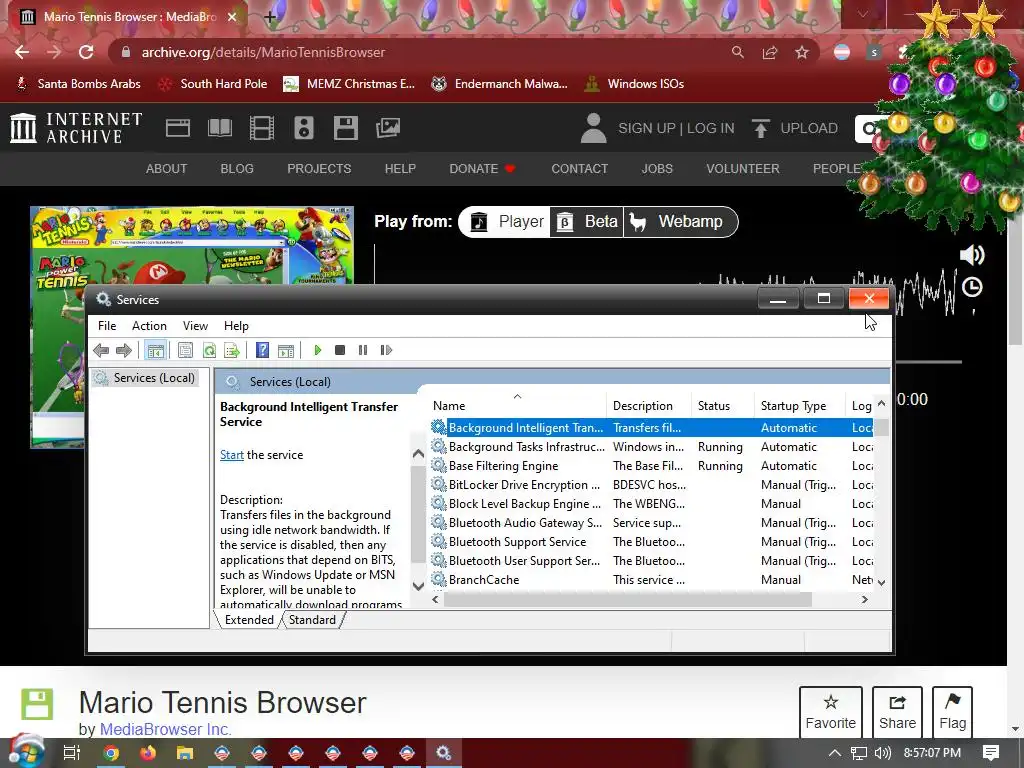This screenshot has height=768, width=1024.
Task: Open the Windows ISOs bookmark
Action: [634, 84]
